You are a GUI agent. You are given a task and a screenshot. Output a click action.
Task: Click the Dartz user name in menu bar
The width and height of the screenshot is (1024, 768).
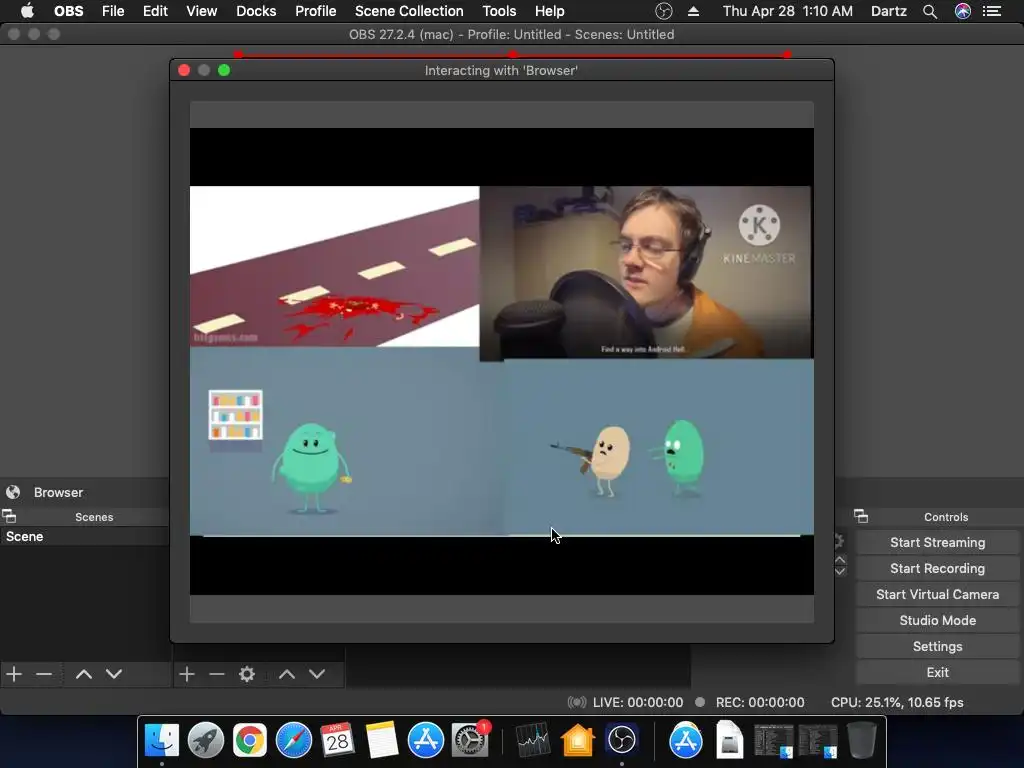tap(888, 11)
